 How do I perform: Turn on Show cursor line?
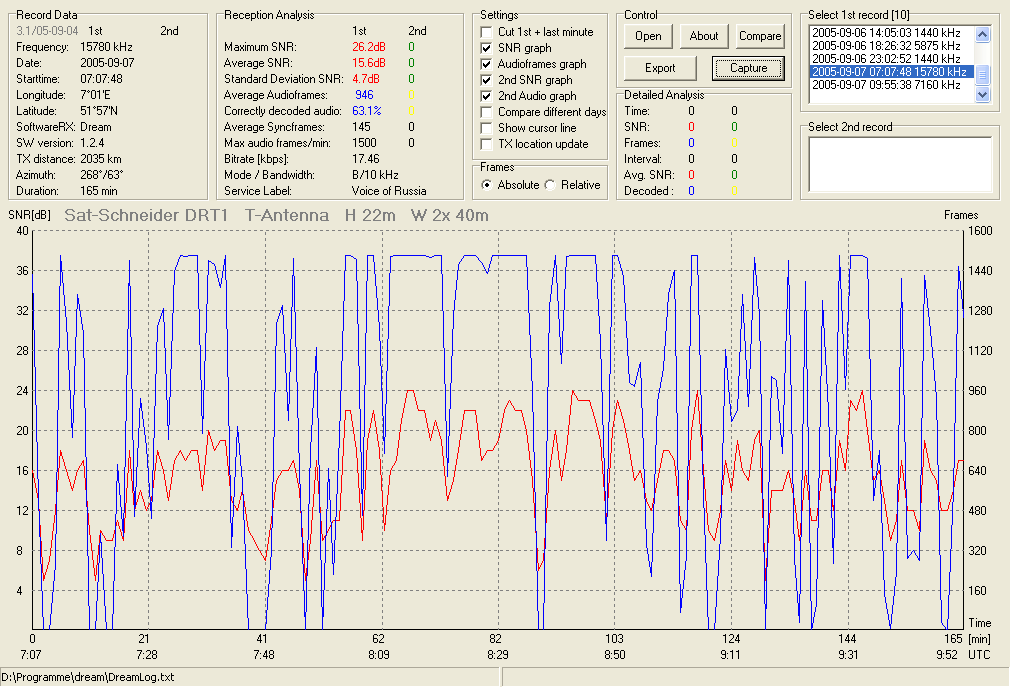(x=487, y=128)
